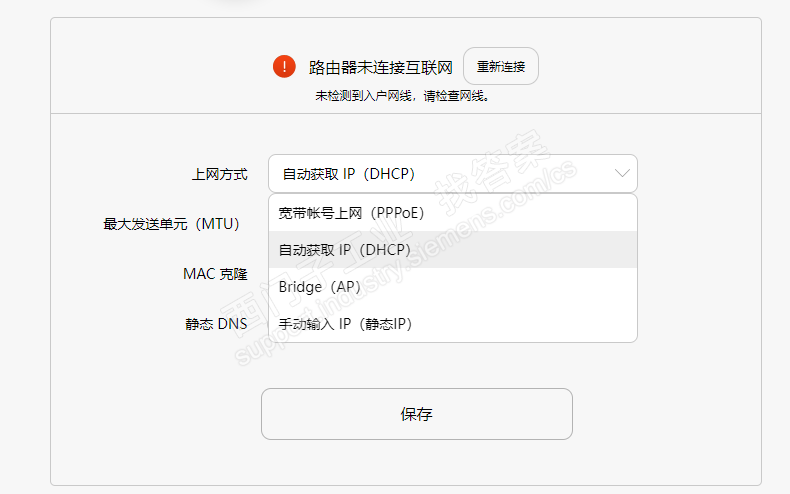Viewport: 790px width, 494px height.
Task: Select 手动输入 IP (静态IP) option
Action: pyautogui.click(x=345, y=324)
